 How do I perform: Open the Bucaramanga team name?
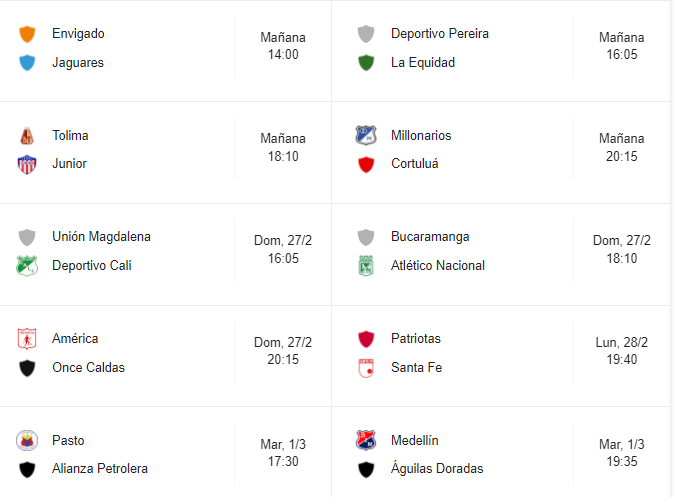pyautogui.click(x=430, y=237)
